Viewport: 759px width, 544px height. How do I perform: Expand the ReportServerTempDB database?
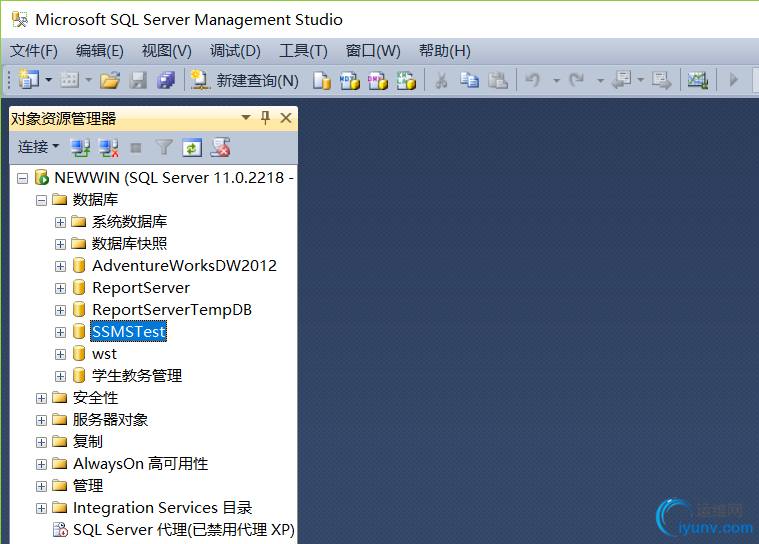click(x=60, y=310)
